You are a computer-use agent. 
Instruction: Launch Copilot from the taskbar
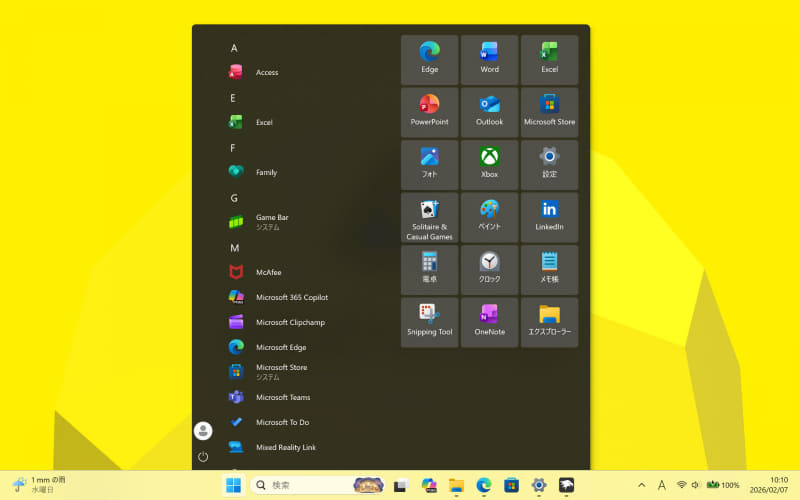(429, 485)
